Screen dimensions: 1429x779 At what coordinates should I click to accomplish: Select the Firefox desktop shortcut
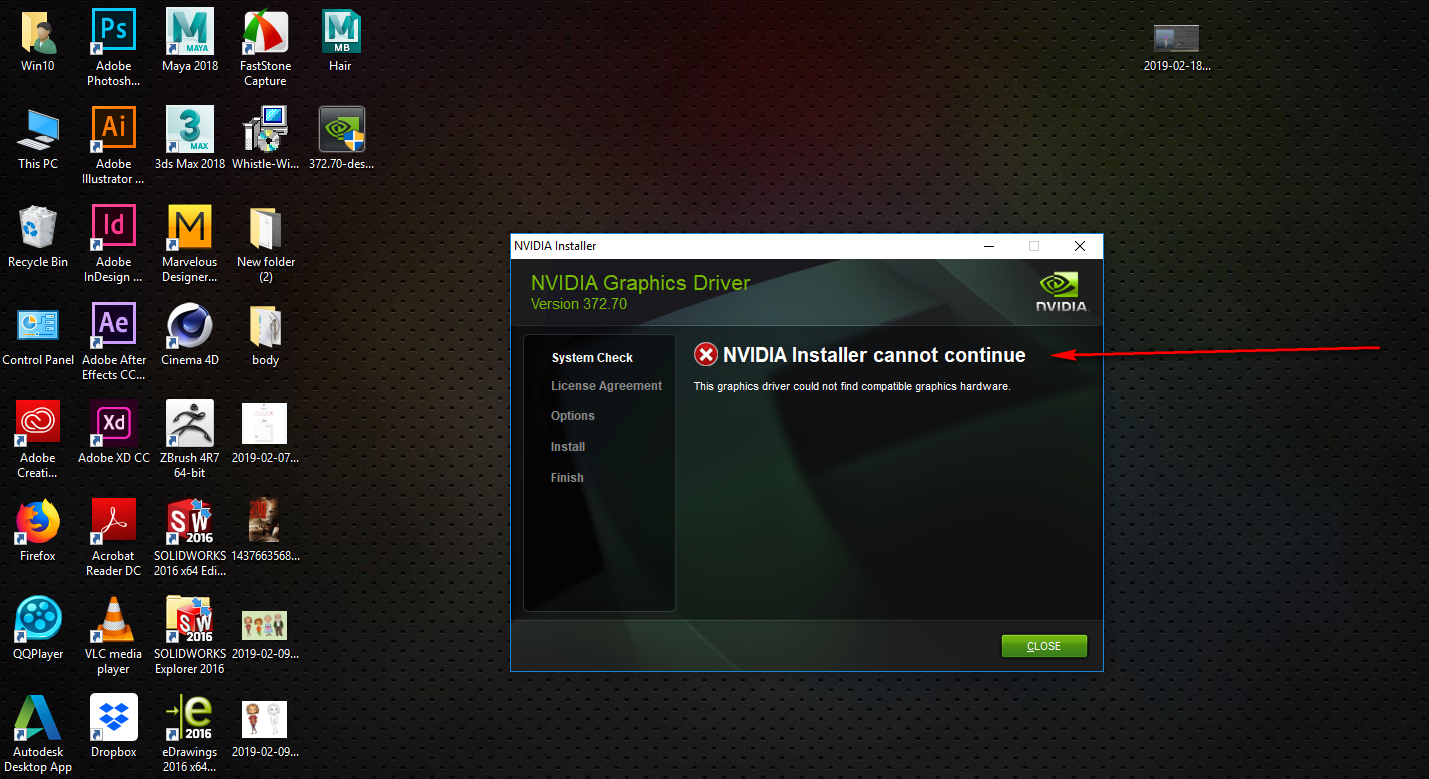(38, 531)
